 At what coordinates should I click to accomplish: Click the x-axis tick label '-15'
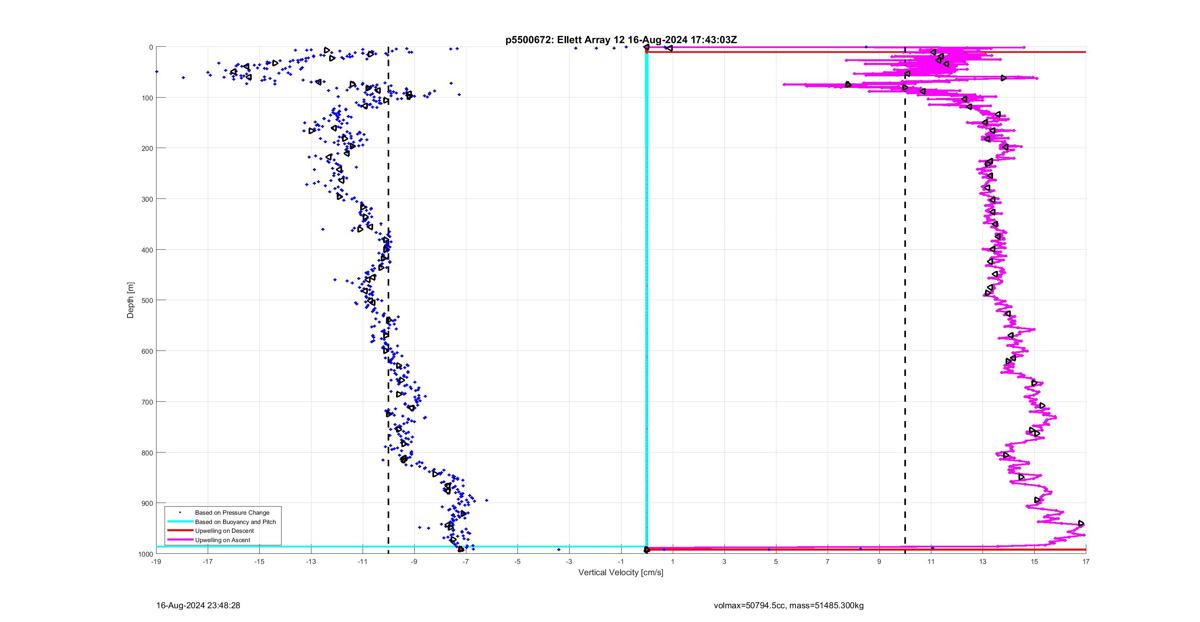(x=259, y=562)
